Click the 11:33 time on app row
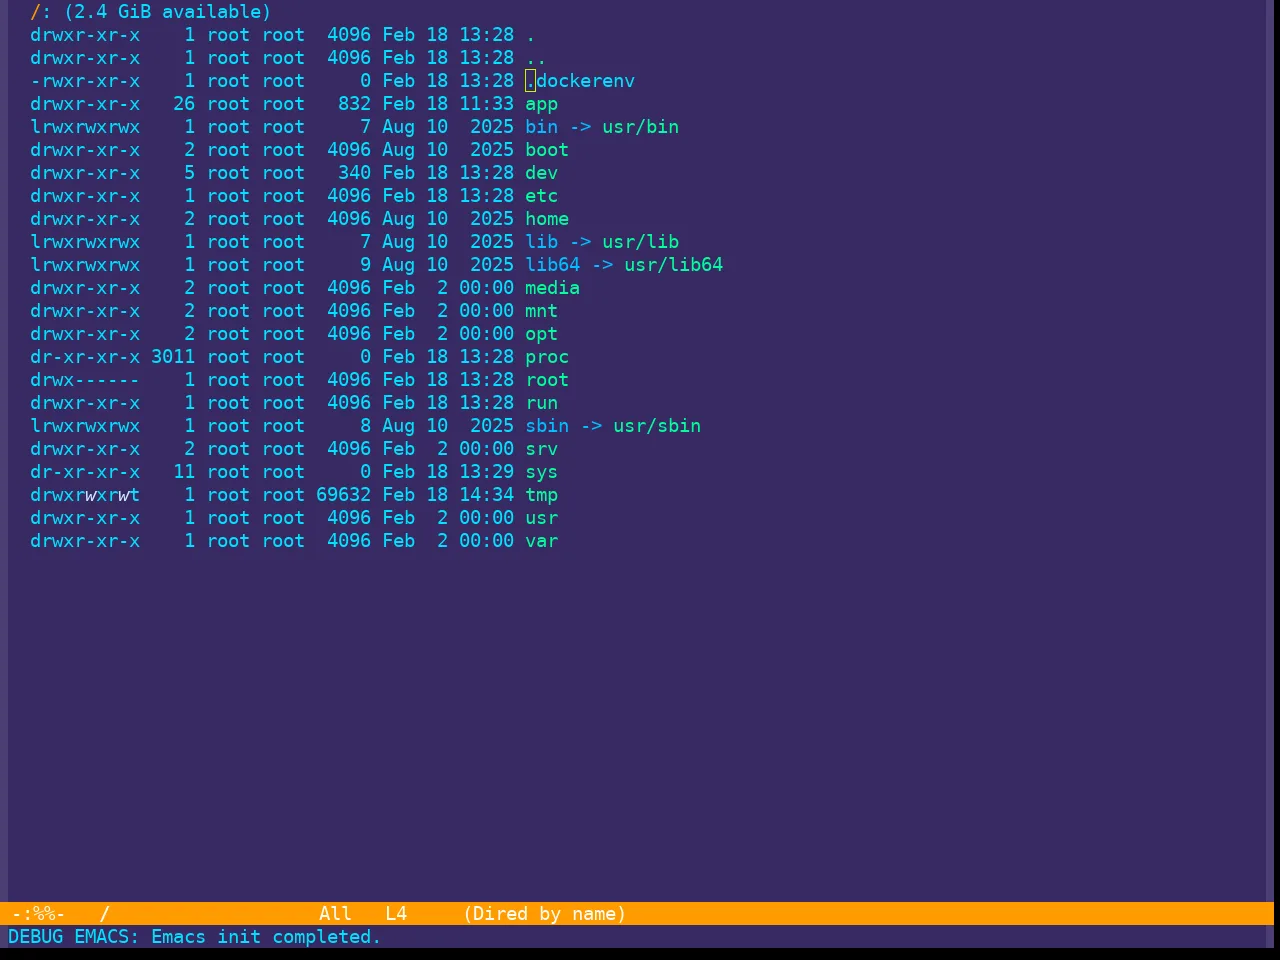 pyautogui.click(x=487, y=104)
